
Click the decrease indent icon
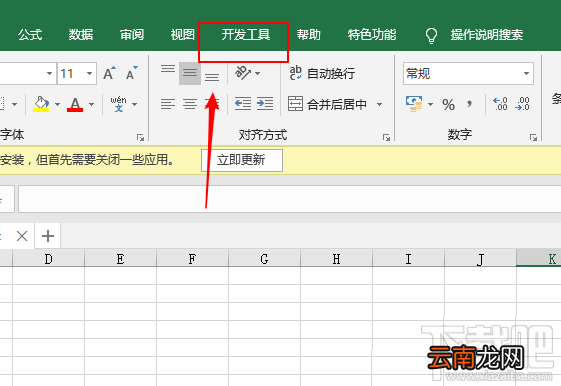243,104
